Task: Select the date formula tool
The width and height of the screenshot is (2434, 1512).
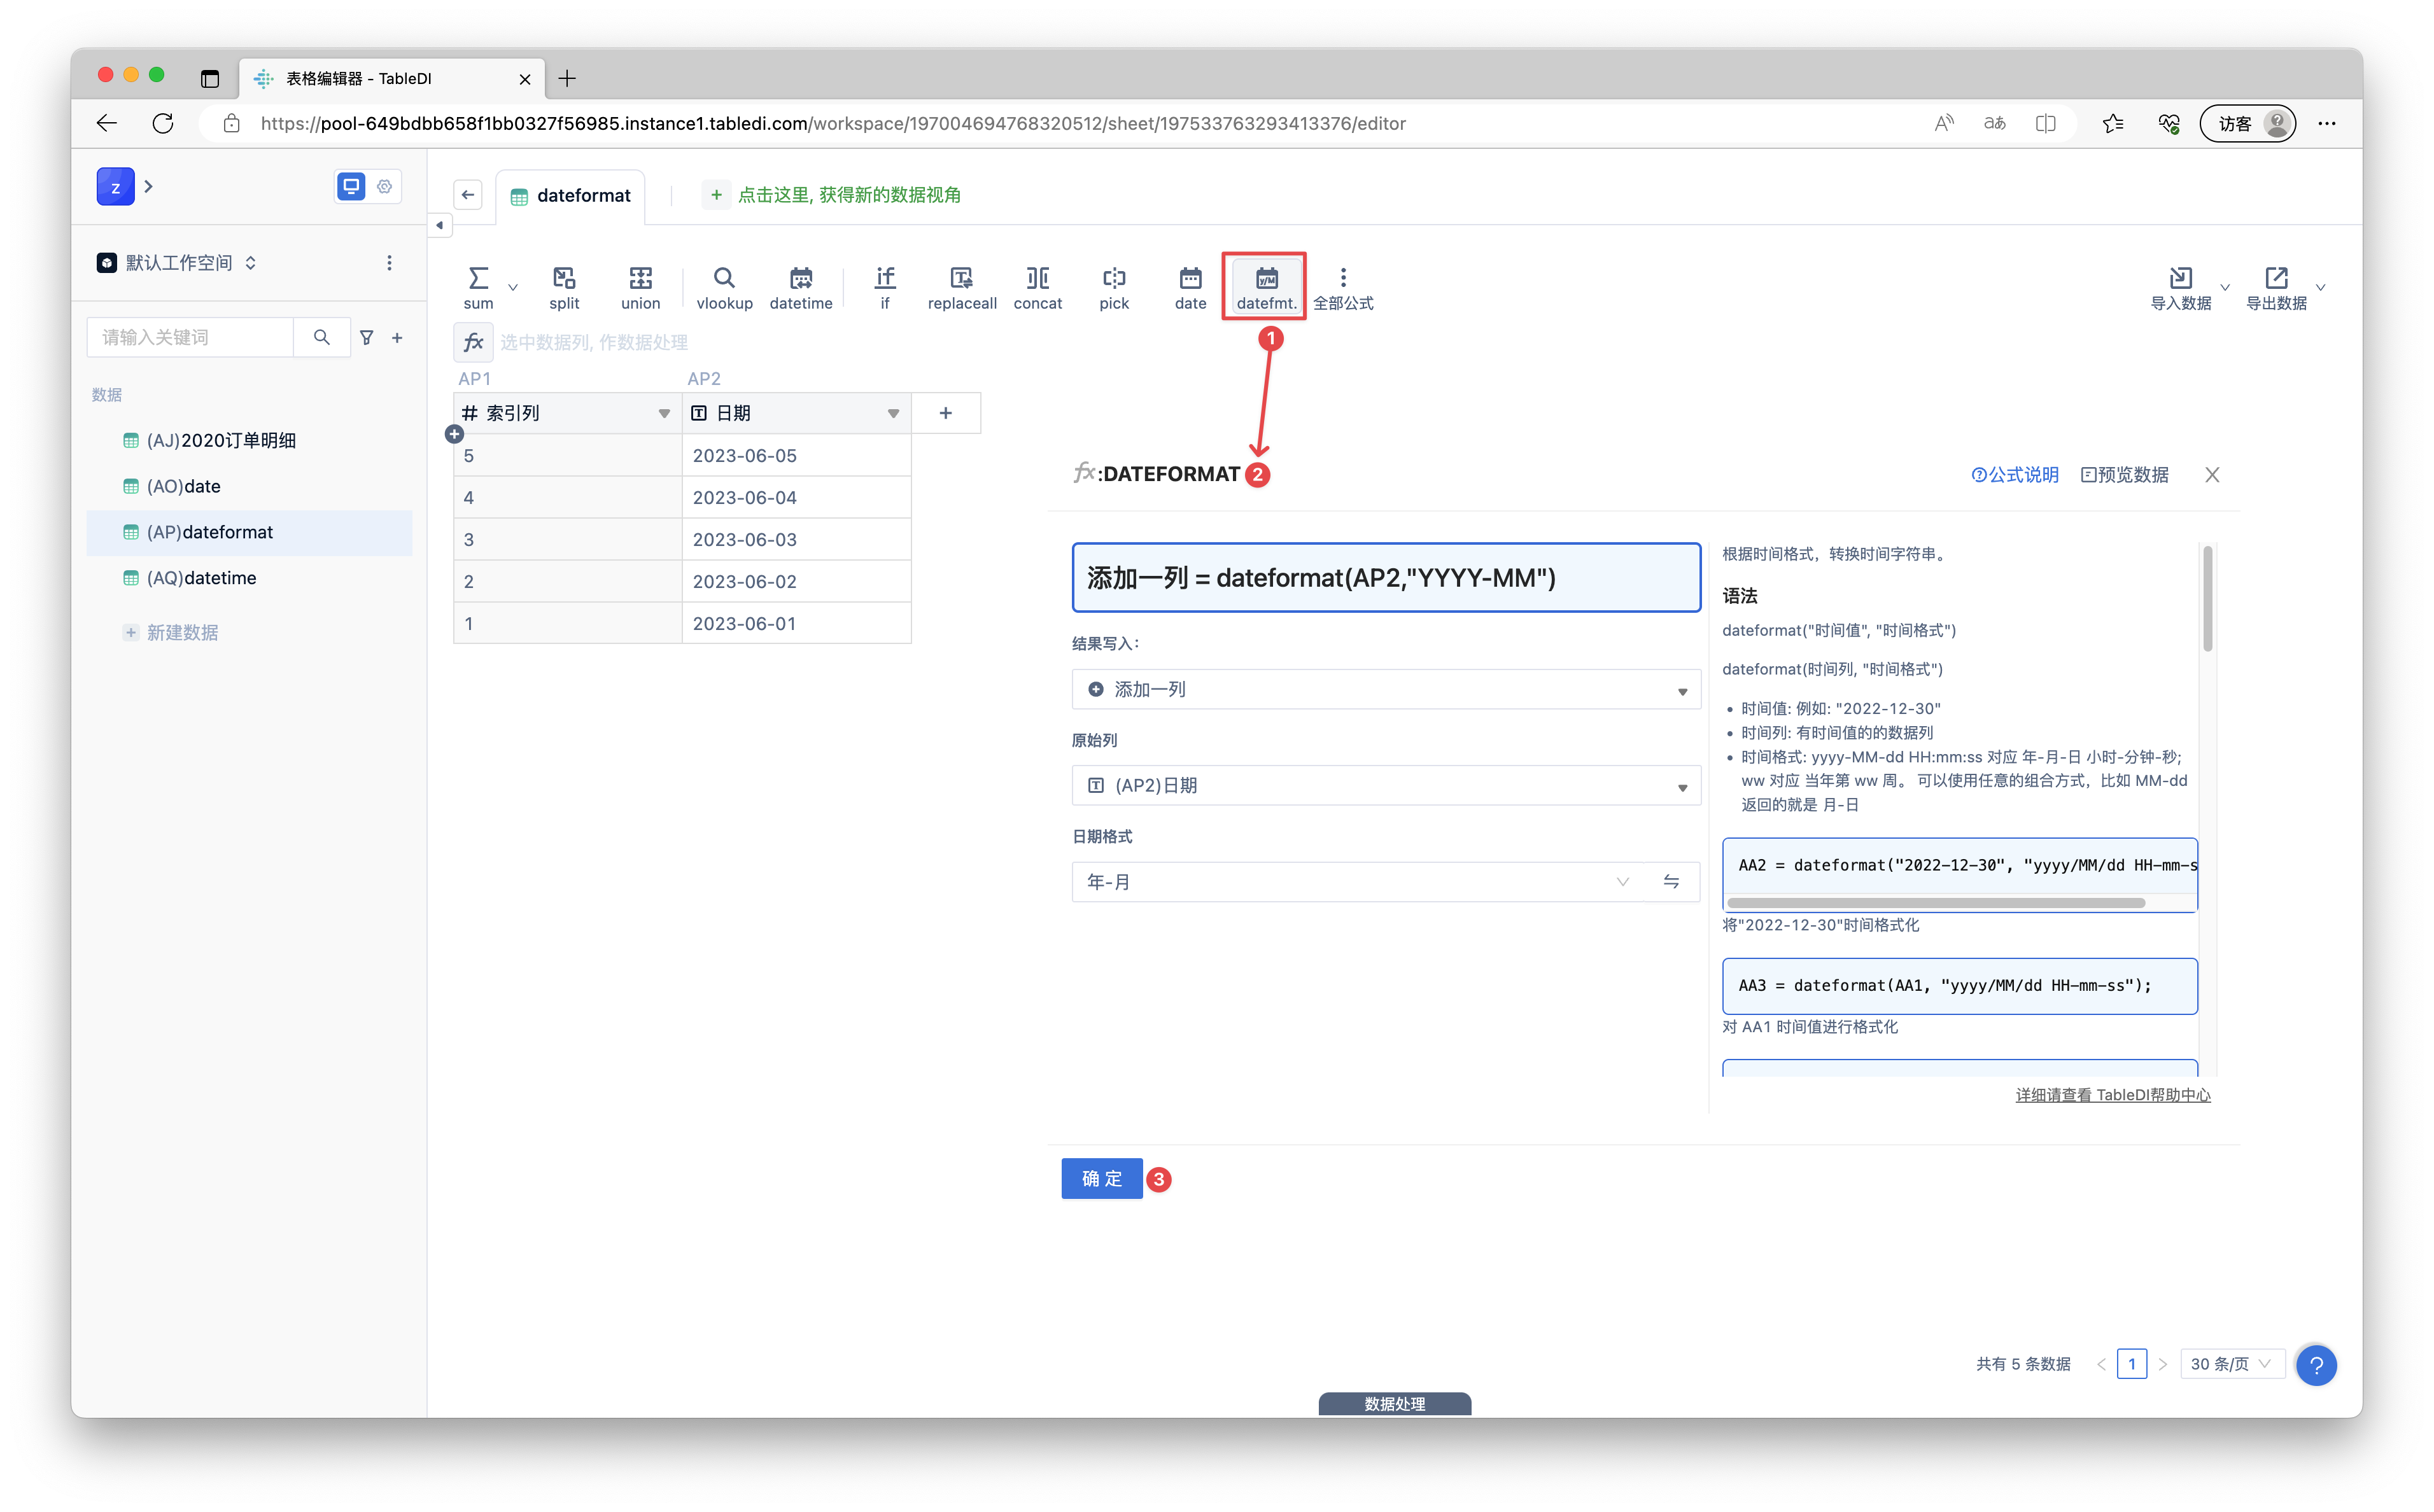Action: [x=1190, y=287]
